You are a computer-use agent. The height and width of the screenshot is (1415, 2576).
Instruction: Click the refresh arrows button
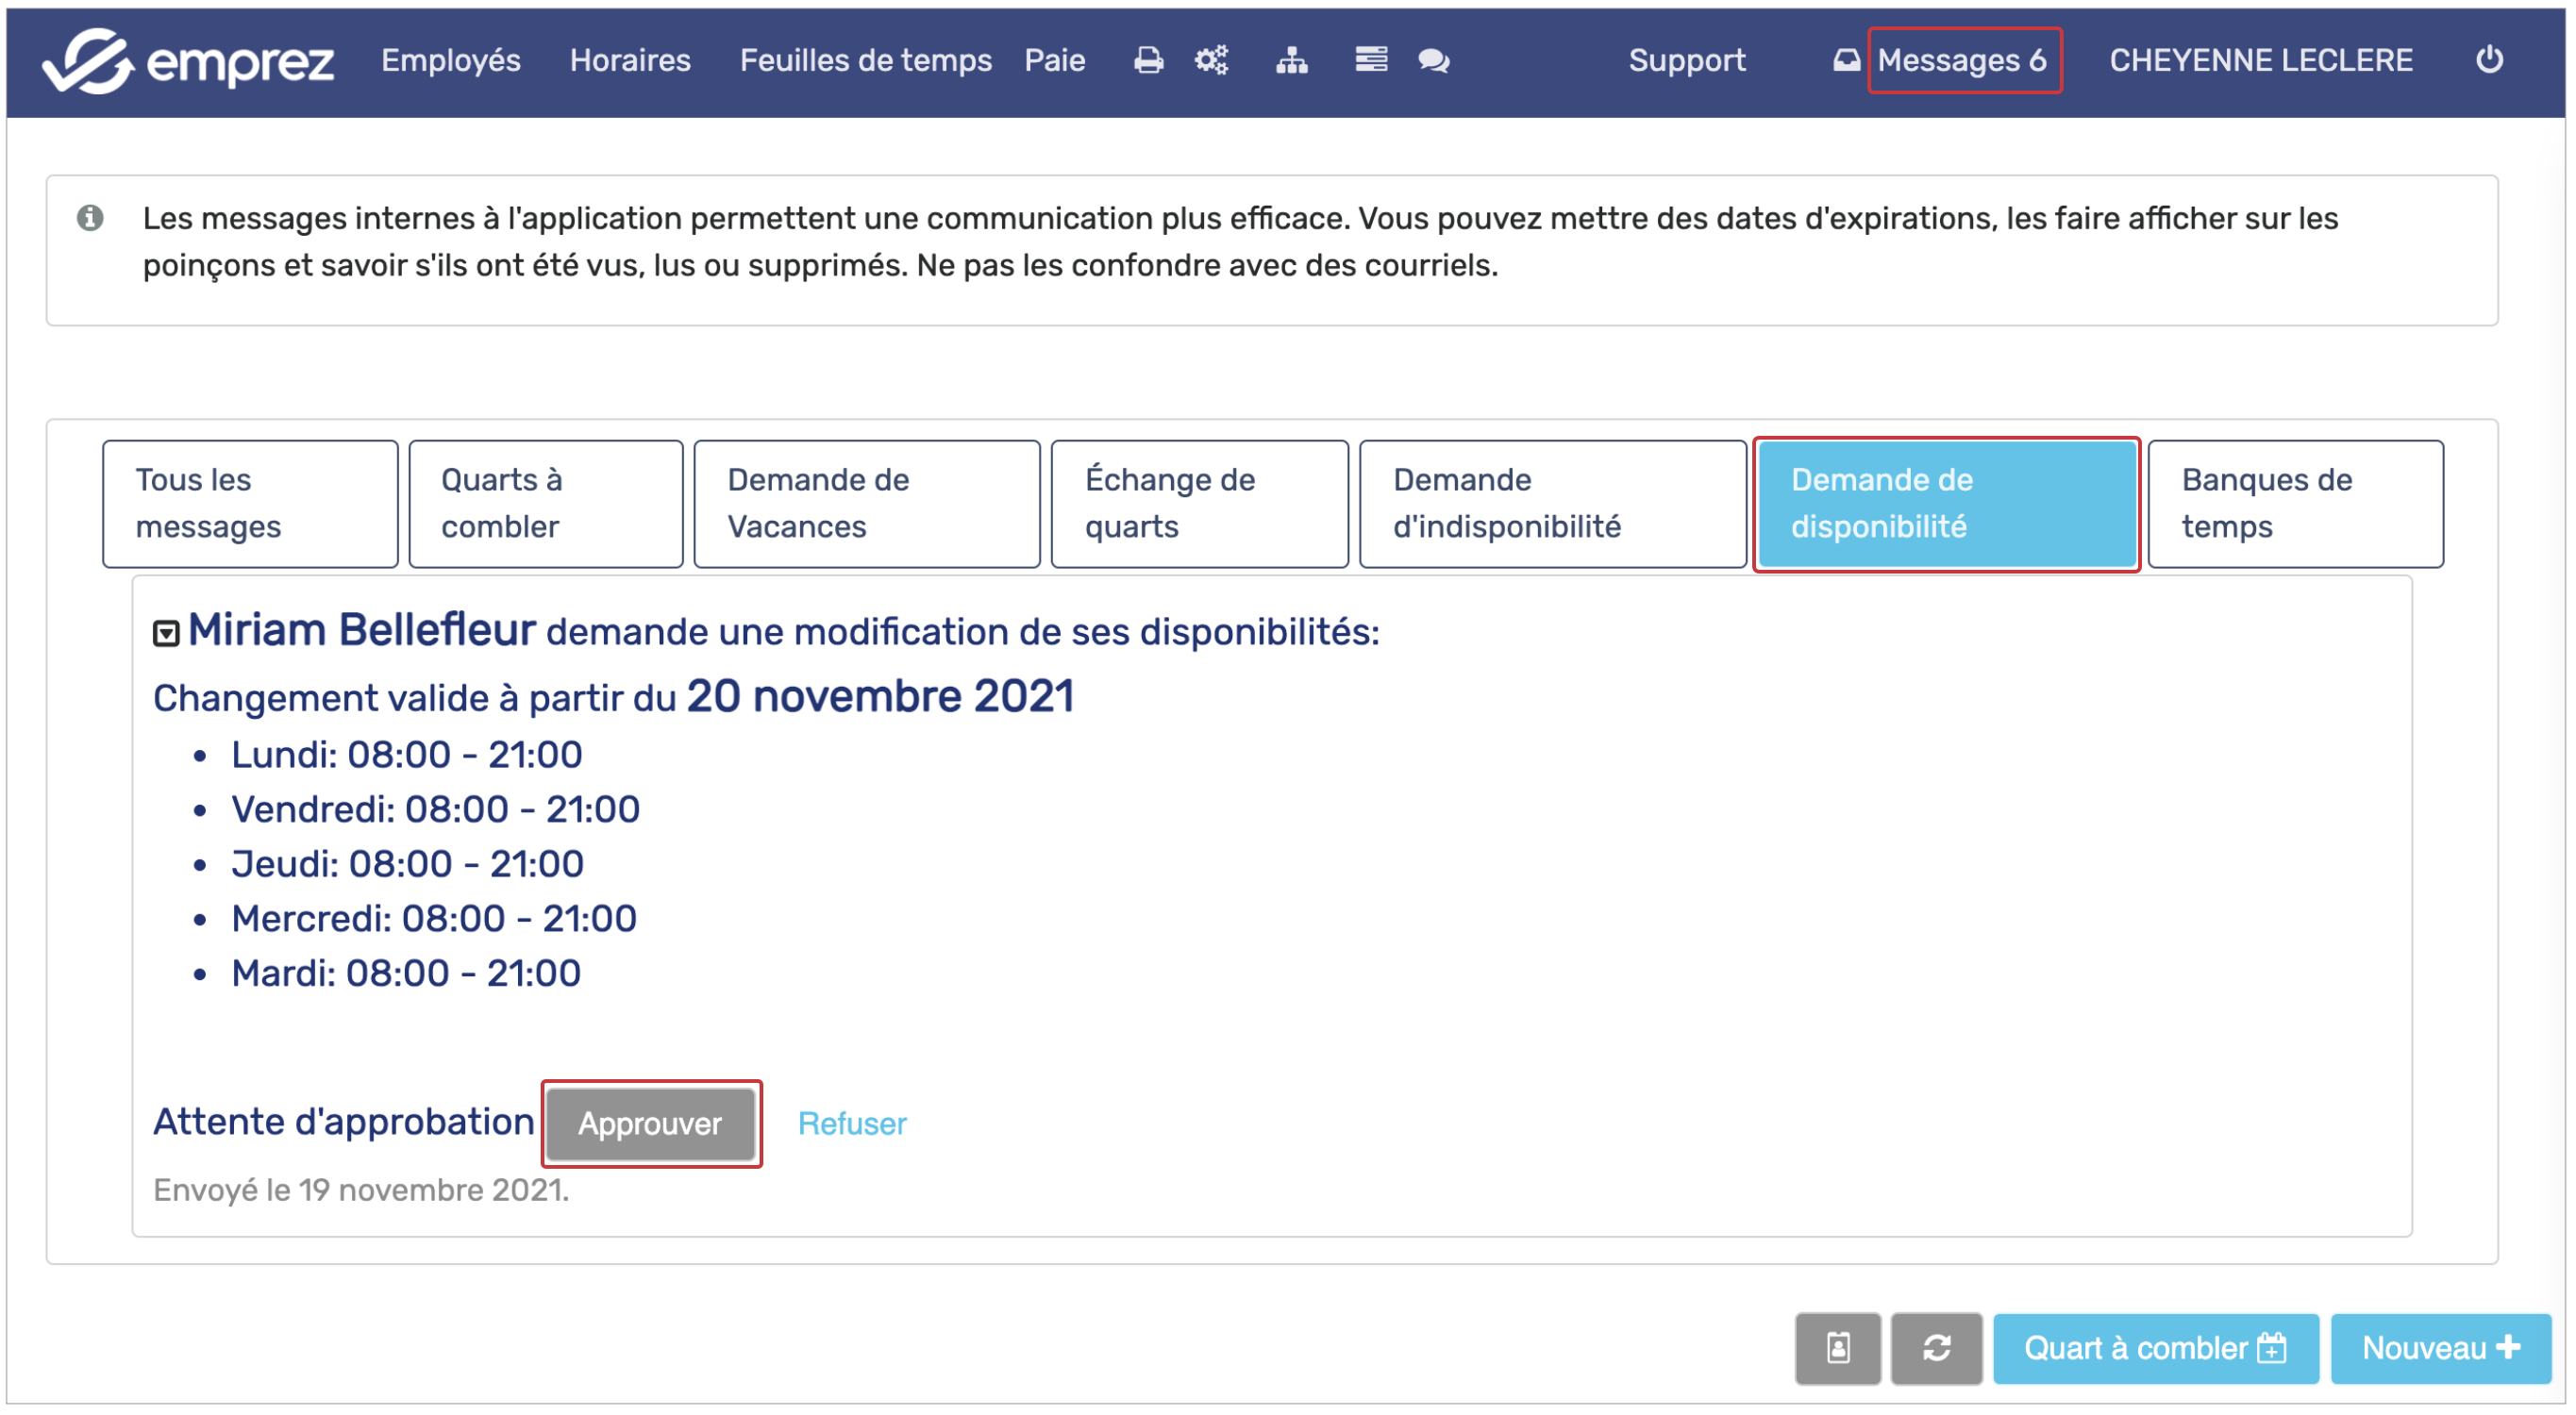[1935, 1348]
